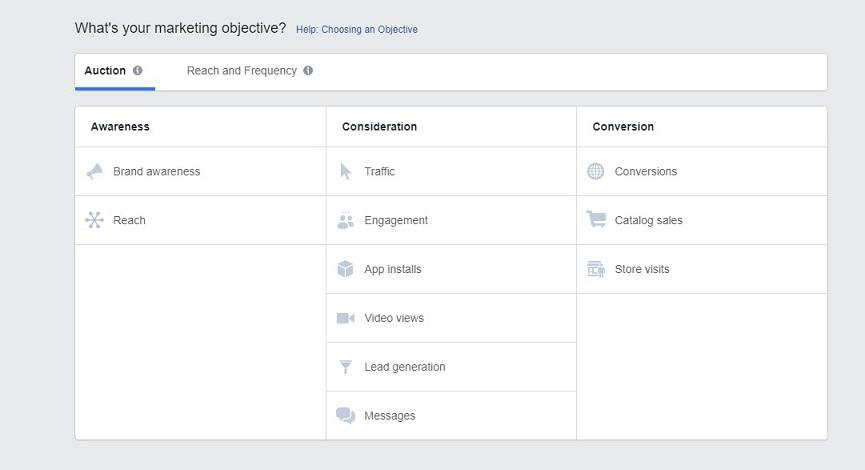Viewport: 865px width, 470px height.
Task: Click the Catalog sales shopping cart icon
Action: click(596, 220)
